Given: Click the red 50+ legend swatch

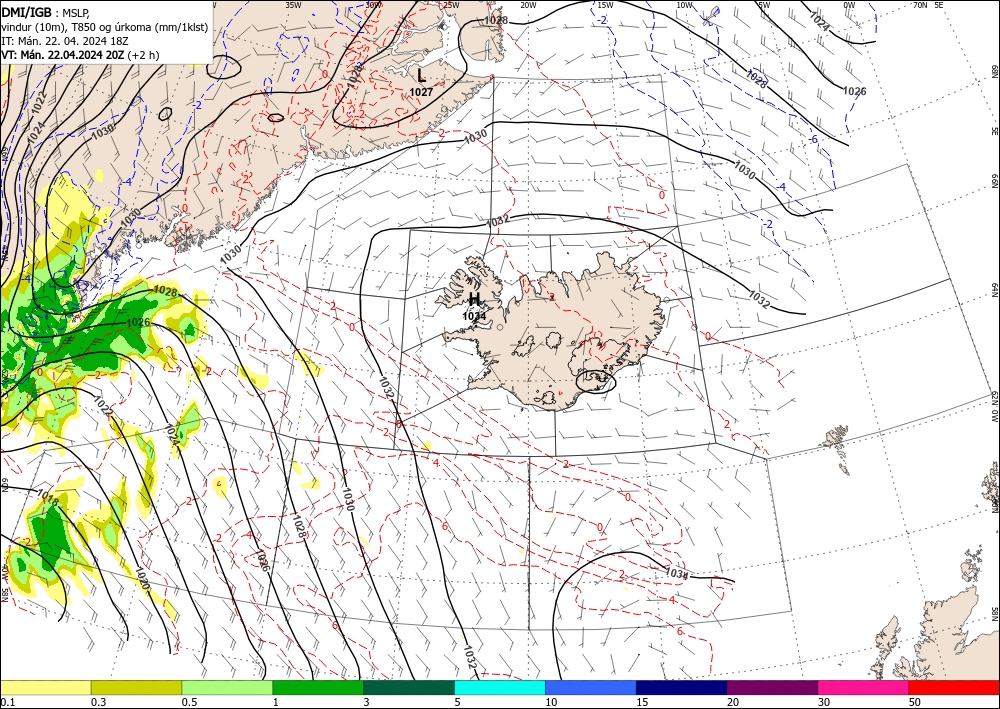Looking at the screenshot, I should coord(954,687).
